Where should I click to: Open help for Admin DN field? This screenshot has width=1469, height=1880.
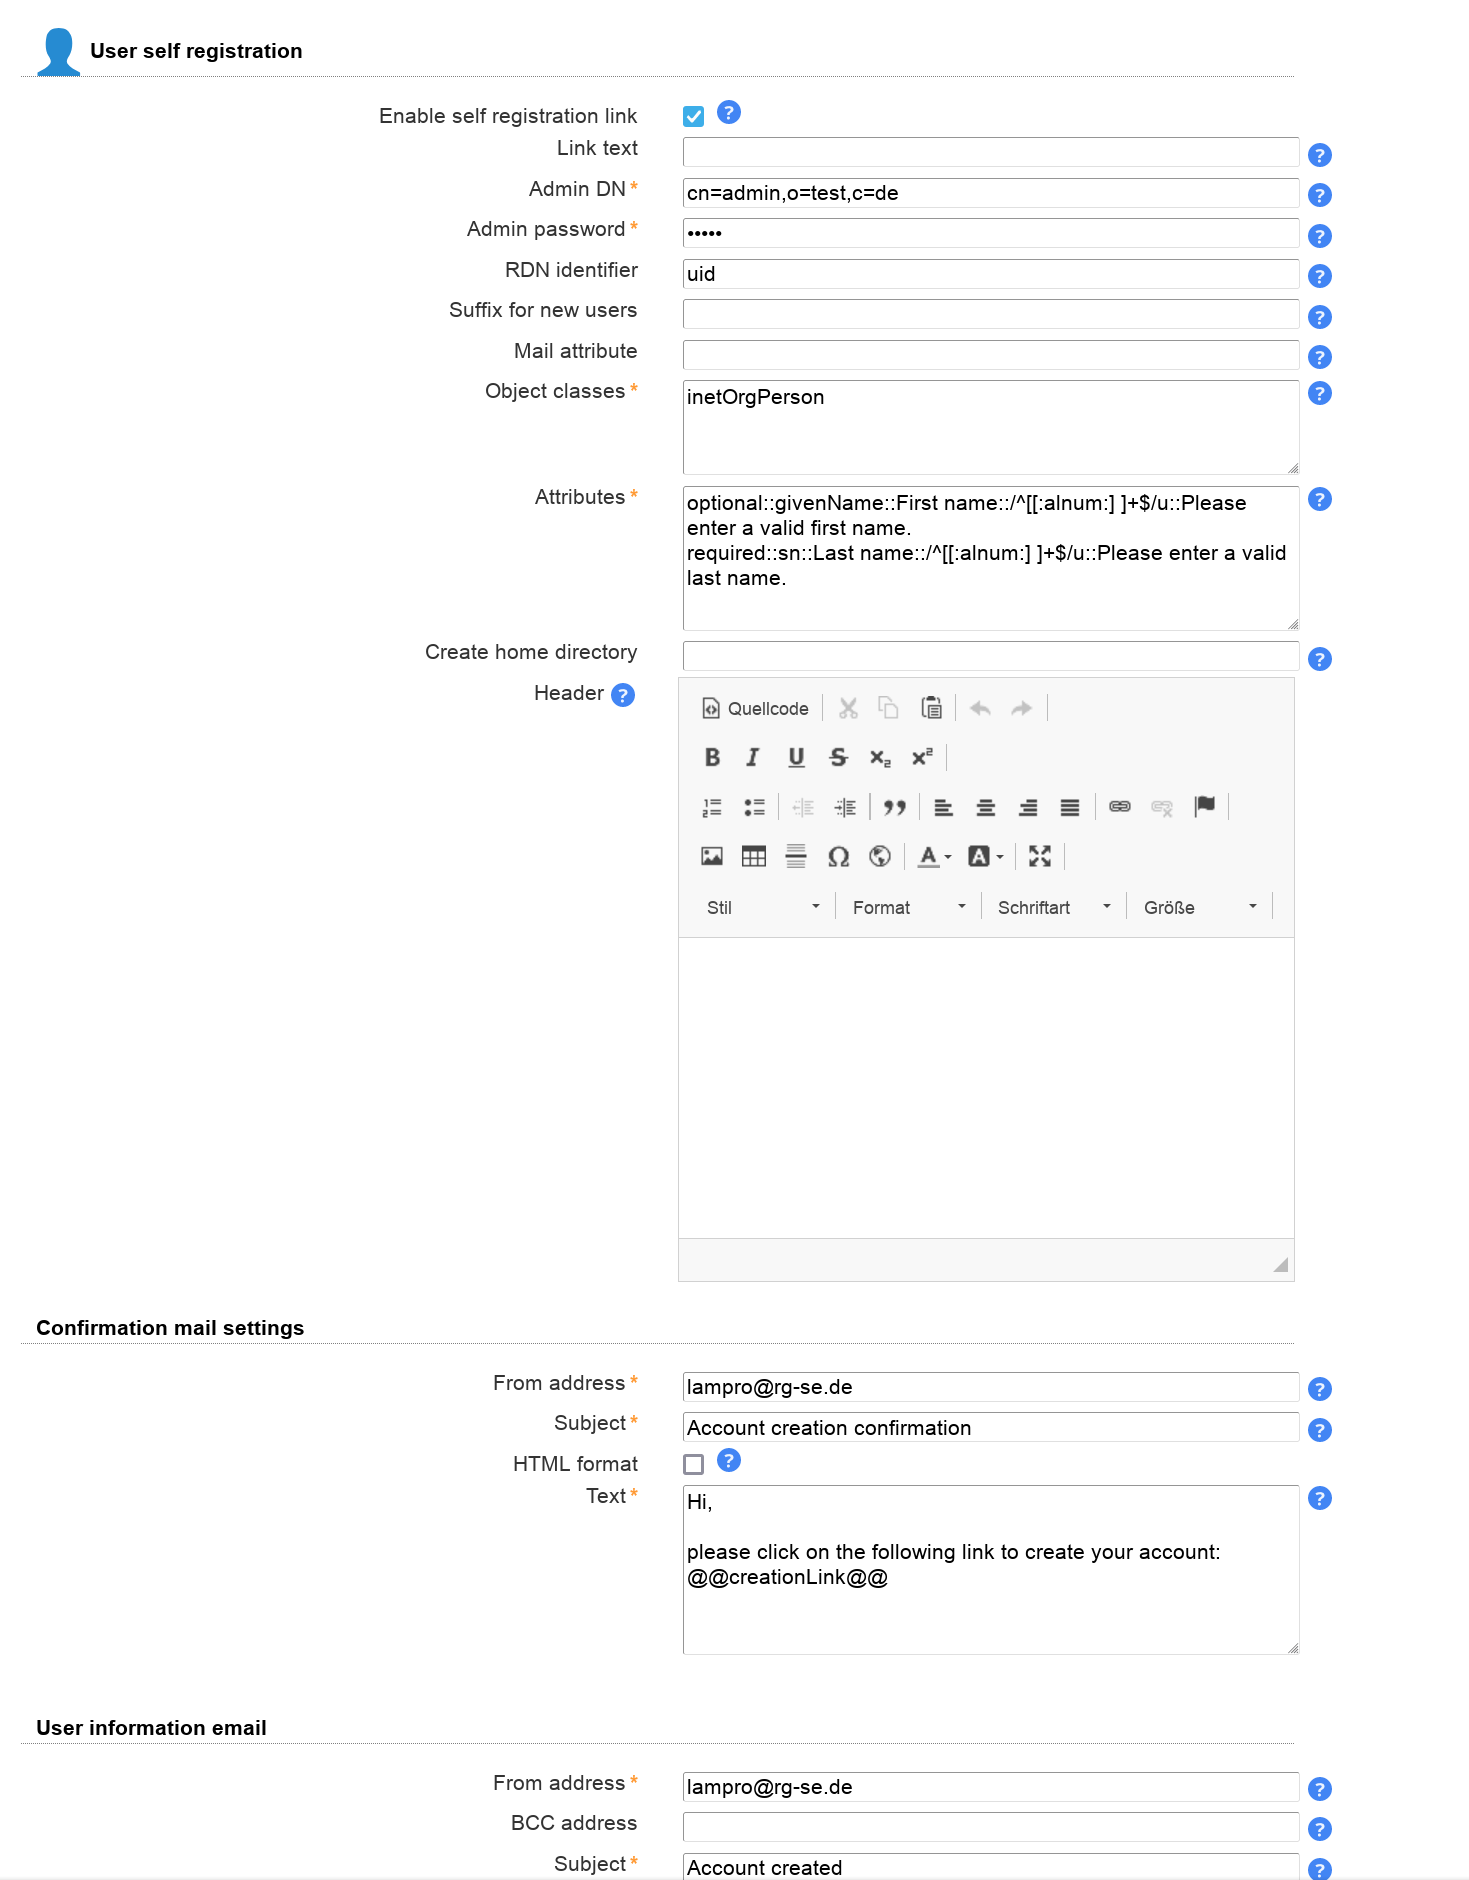click(1320, 196)
